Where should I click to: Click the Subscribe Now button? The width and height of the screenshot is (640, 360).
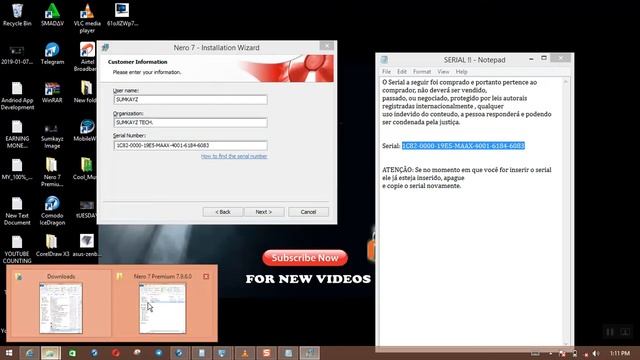(x=305, y=258)
